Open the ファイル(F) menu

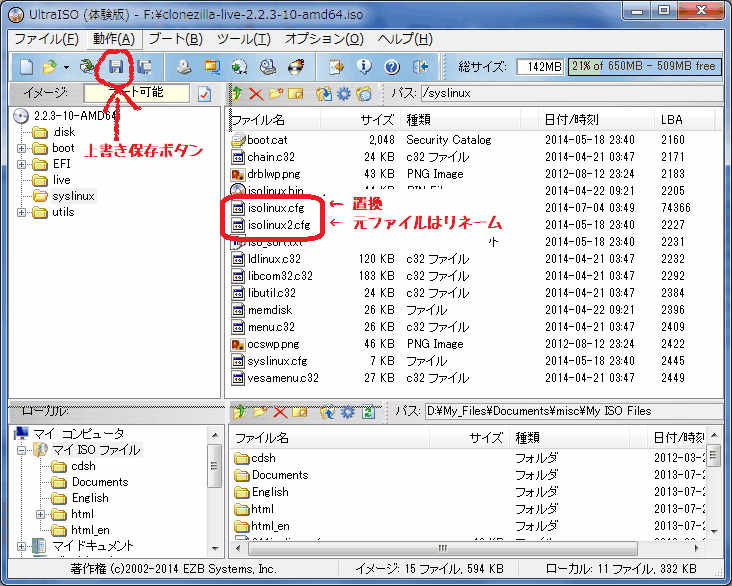click(47, 39)
